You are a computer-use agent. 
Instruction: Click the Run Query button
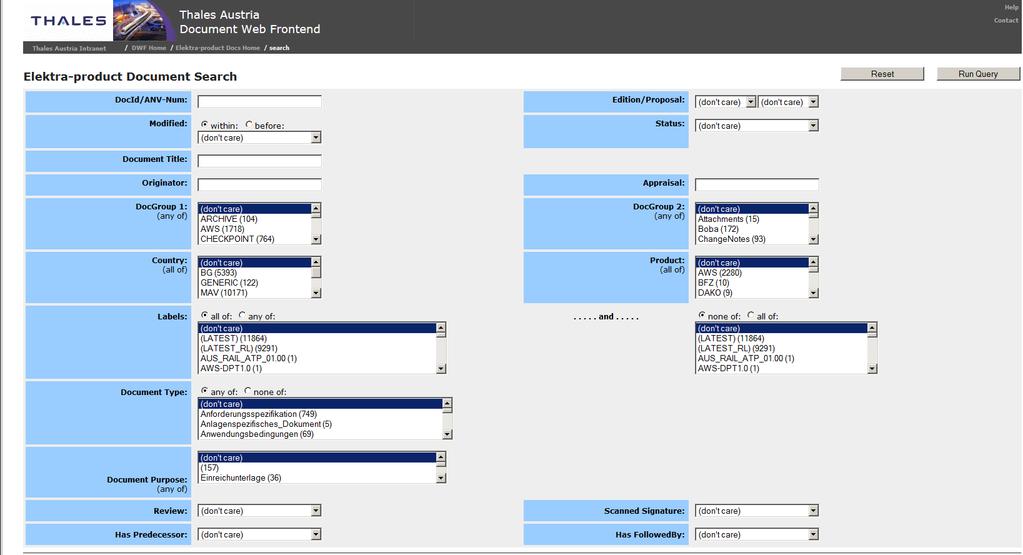tap(978, 74)
